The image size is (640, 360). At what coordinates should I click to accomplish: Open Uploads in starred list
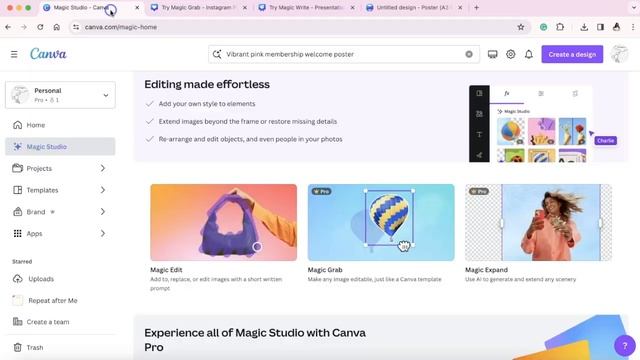tap(60, 279)
